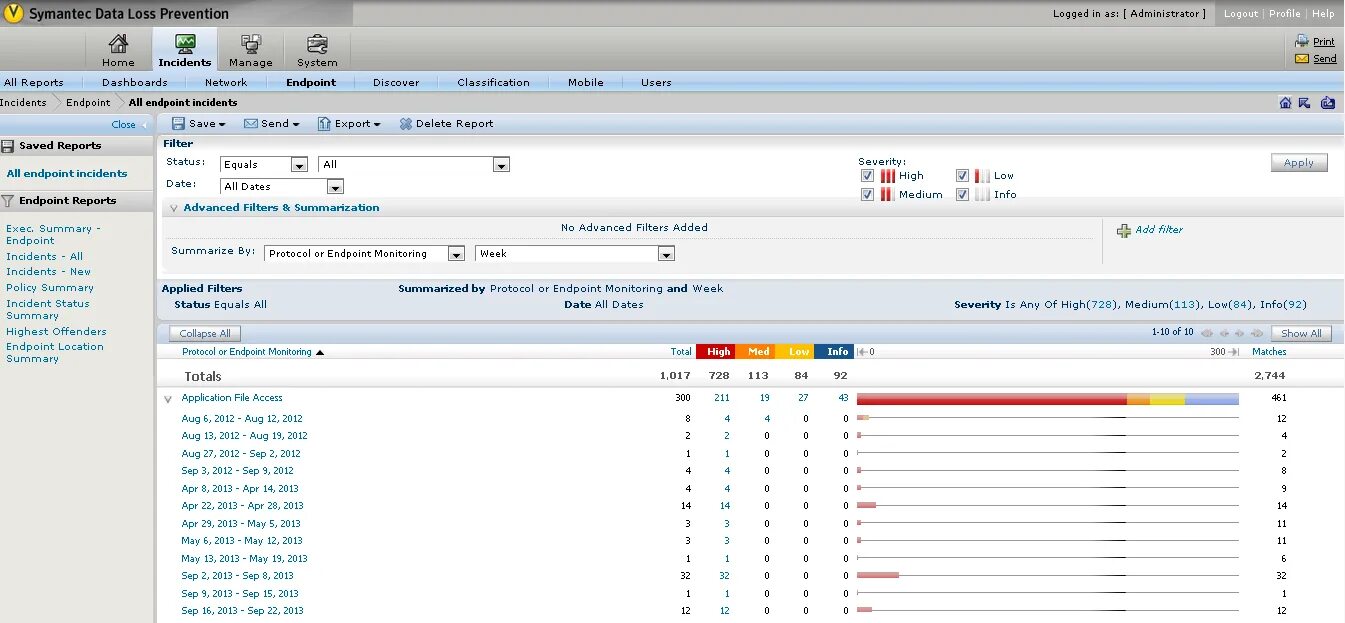Viewport: 1345px width, 623px height.
Task: Toggle the Medium severity checkbox
Action: (868, 195)
